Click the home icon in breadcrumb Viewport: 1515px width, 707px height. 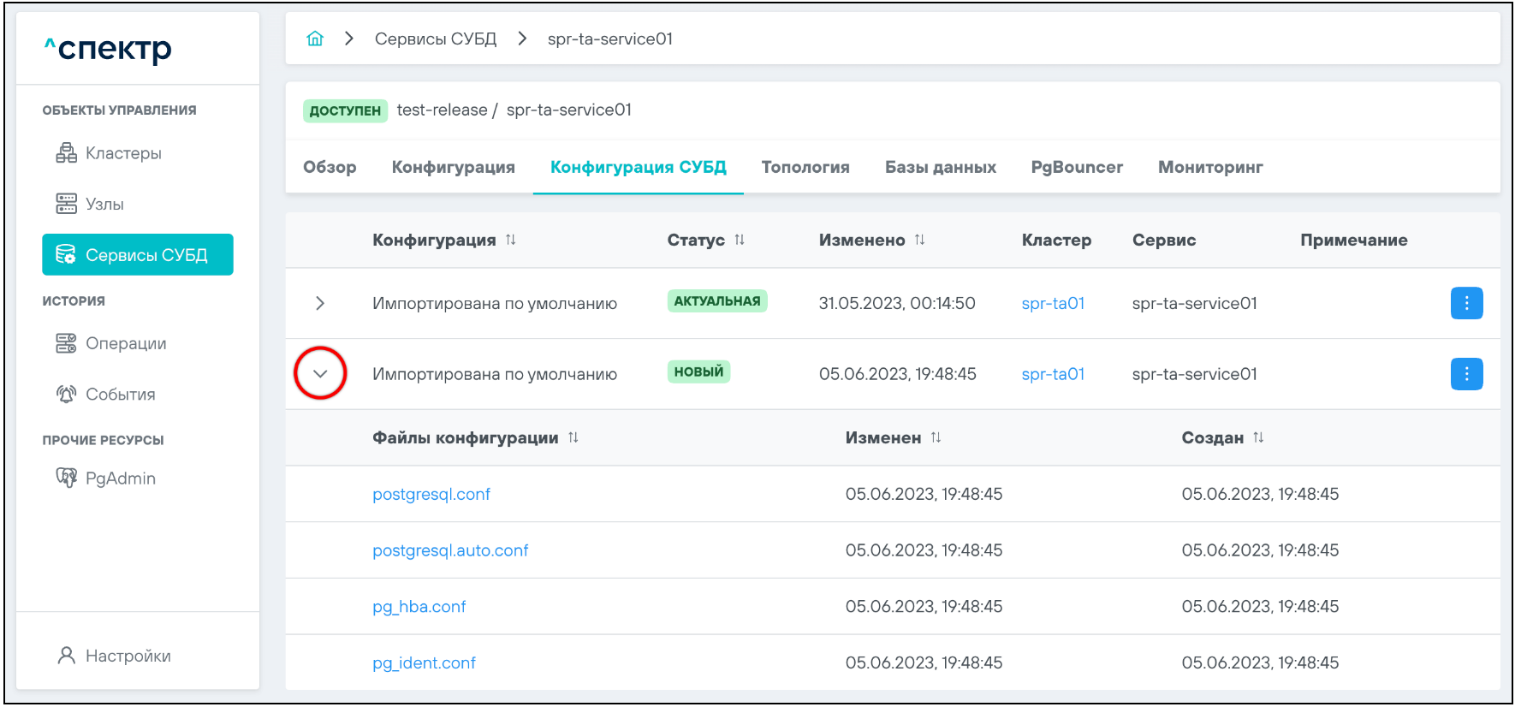[x=315, y=39]
